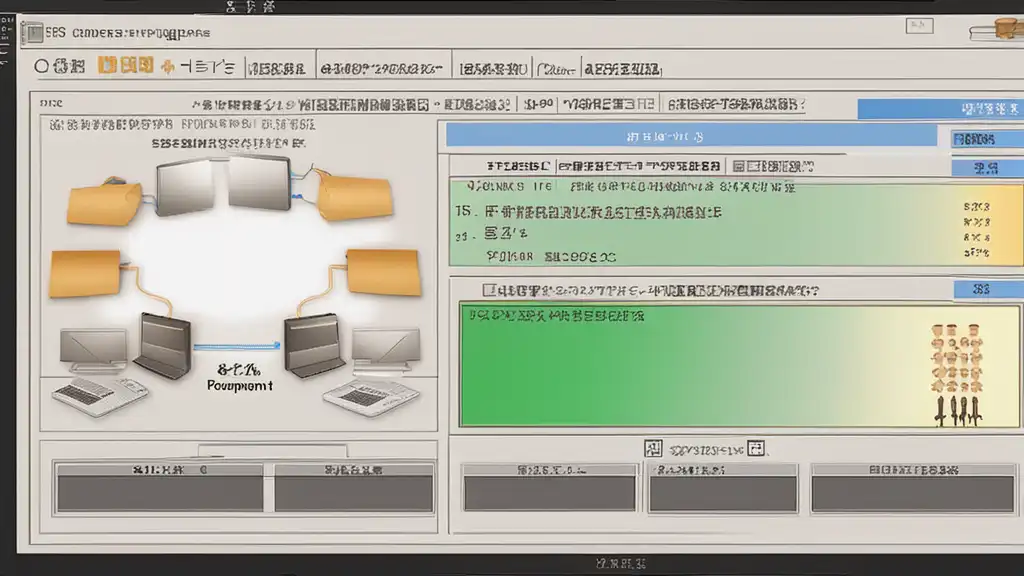1024x576 pixels.
Task: Click the left gray desktop computer in diagram
Action: click(93, 351)
